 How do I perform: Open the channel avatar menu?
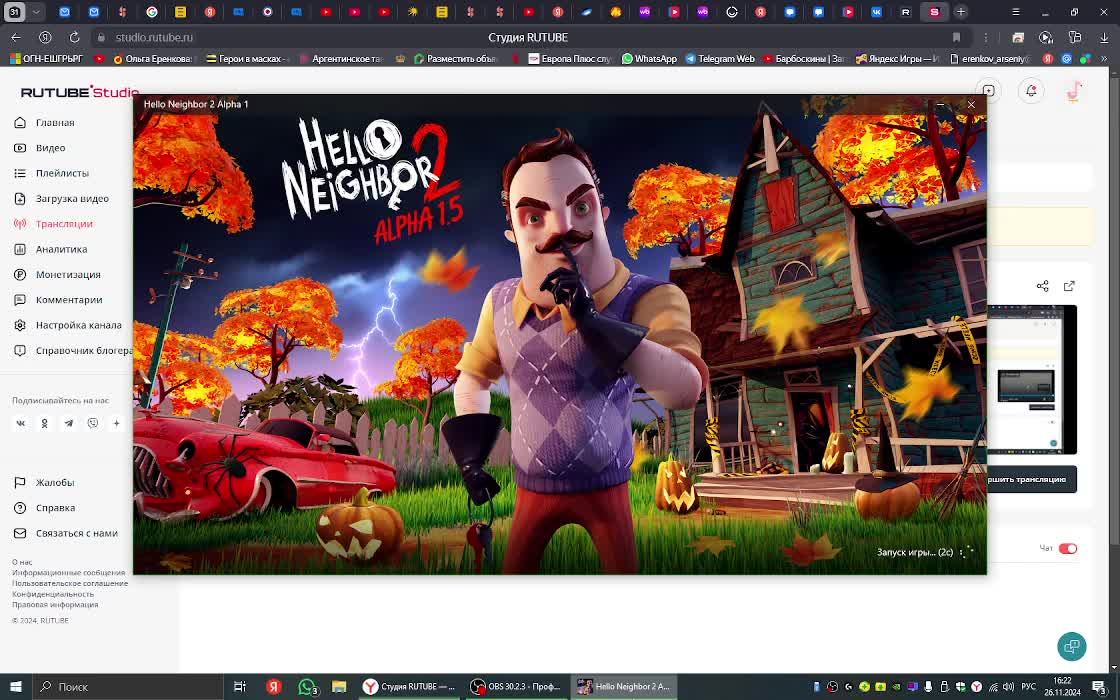pos(1073,91)
